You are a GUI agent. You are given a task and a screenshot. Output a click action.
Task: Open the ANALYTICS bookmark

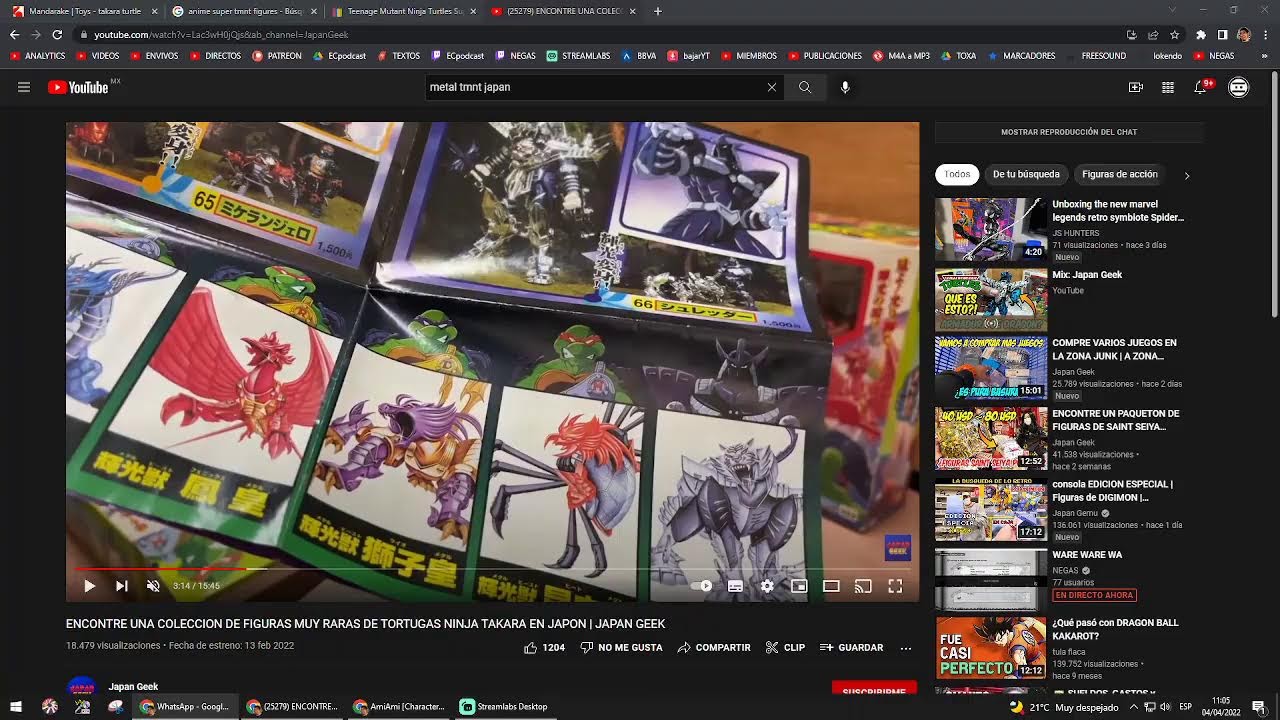coord(38,56)
